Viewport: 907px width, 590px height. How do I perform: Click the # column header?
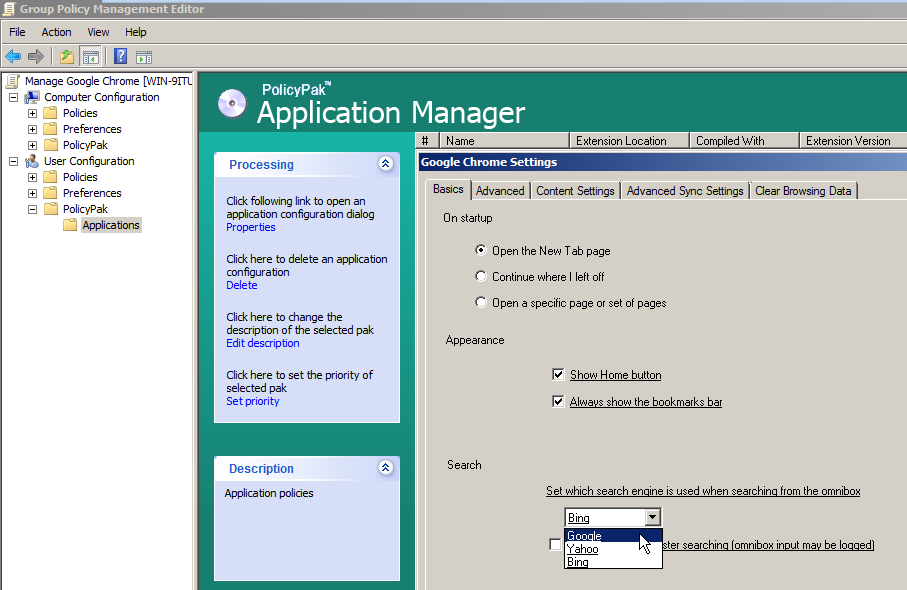(x=426, y=141)
